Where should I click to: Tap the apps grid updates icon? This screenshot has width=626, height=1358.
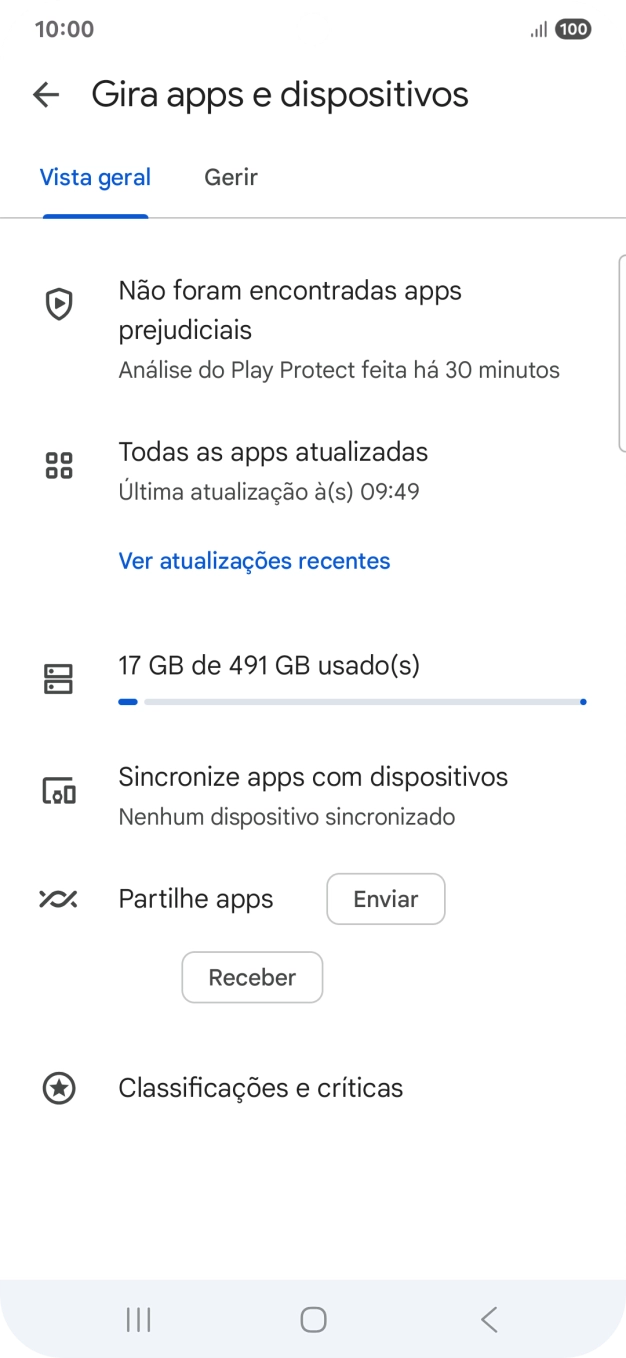(x=59, y=465)
